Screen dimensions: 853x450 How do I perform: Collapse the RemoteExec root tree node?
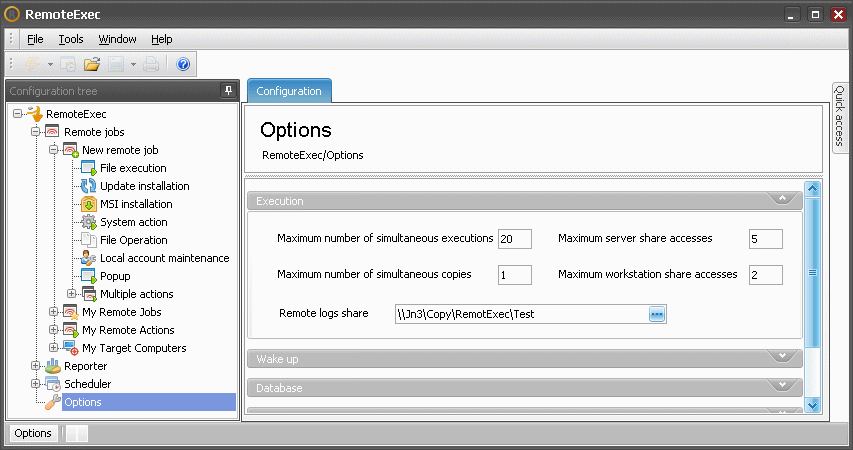(x=17, y=114)
